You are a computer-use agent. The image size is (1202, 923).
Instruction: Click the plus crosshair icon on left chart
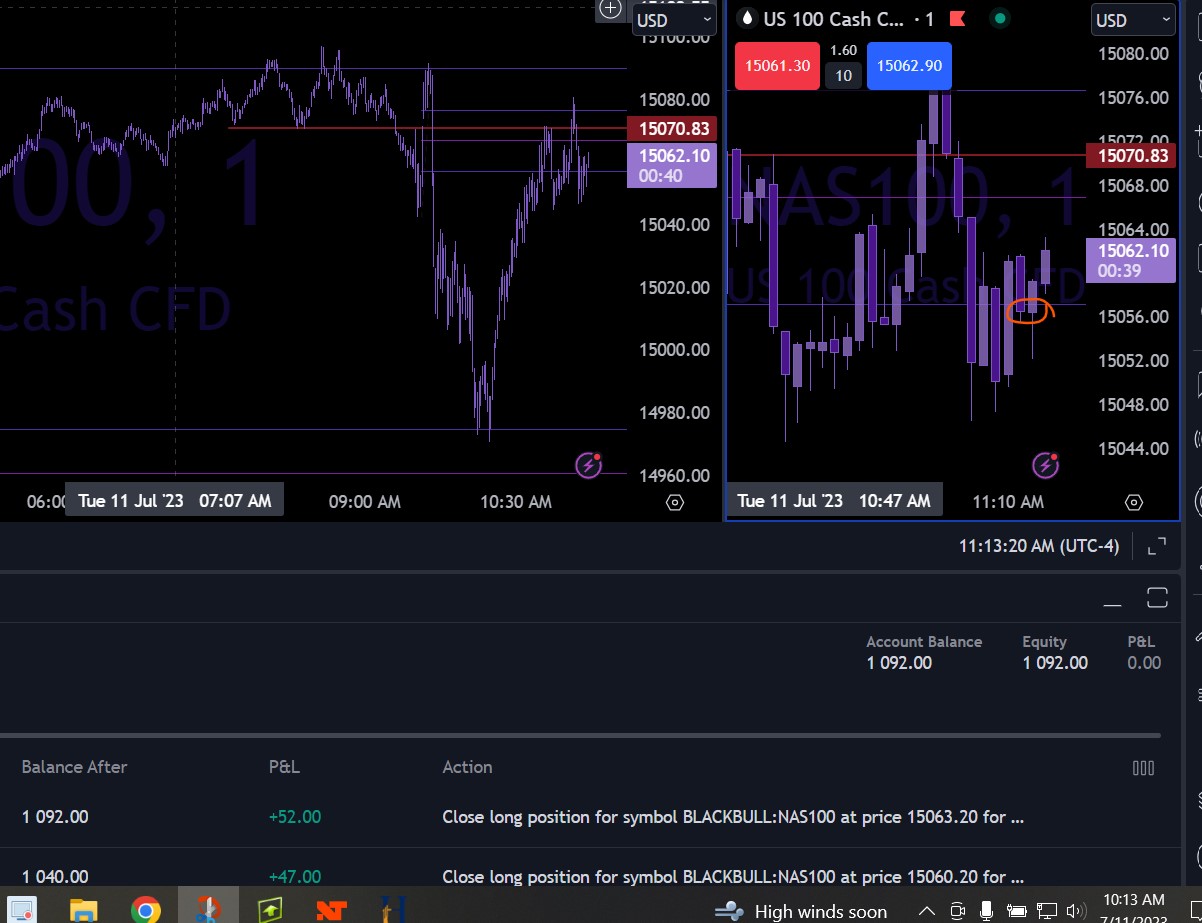[610, 9]
